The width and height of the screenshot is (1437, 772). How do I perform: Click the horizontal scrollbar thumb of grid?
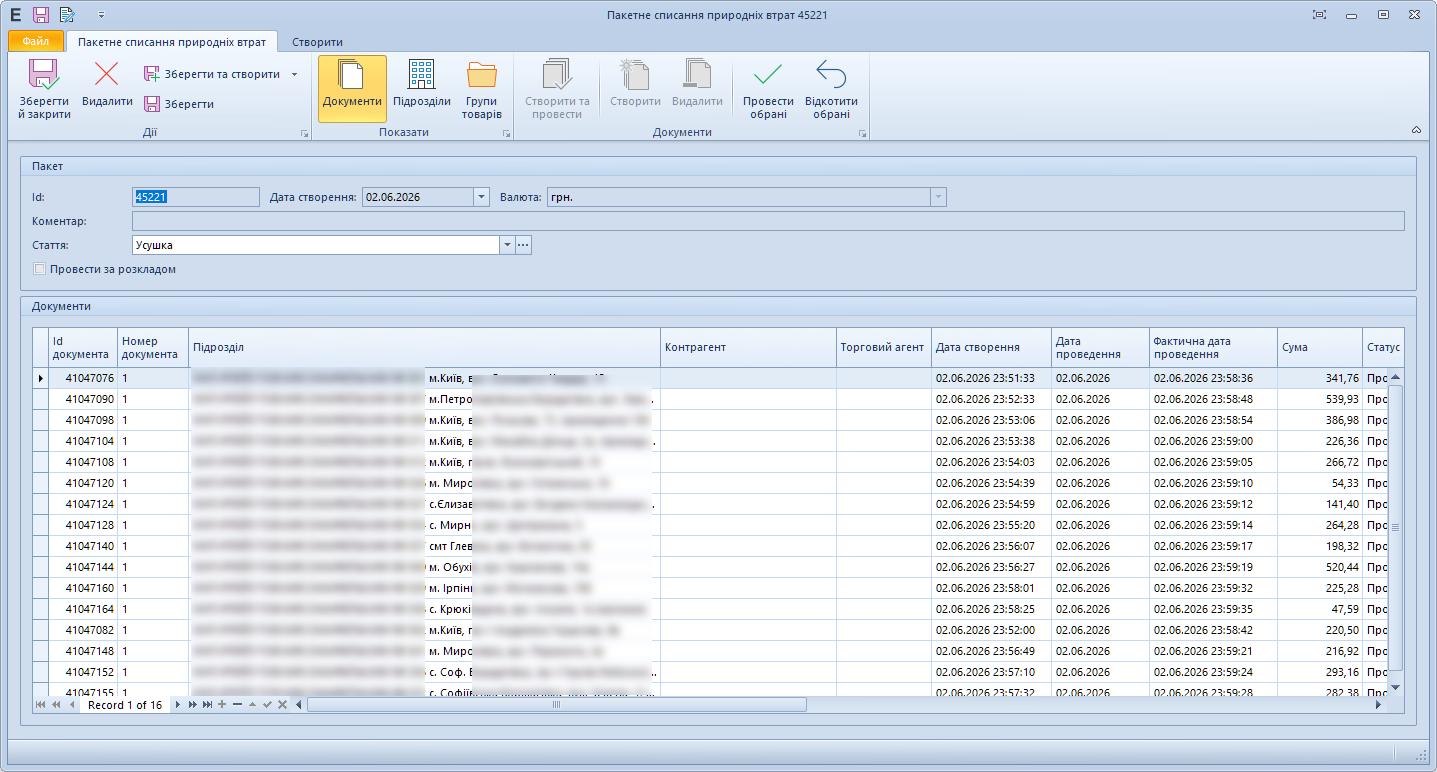(557, 705)
